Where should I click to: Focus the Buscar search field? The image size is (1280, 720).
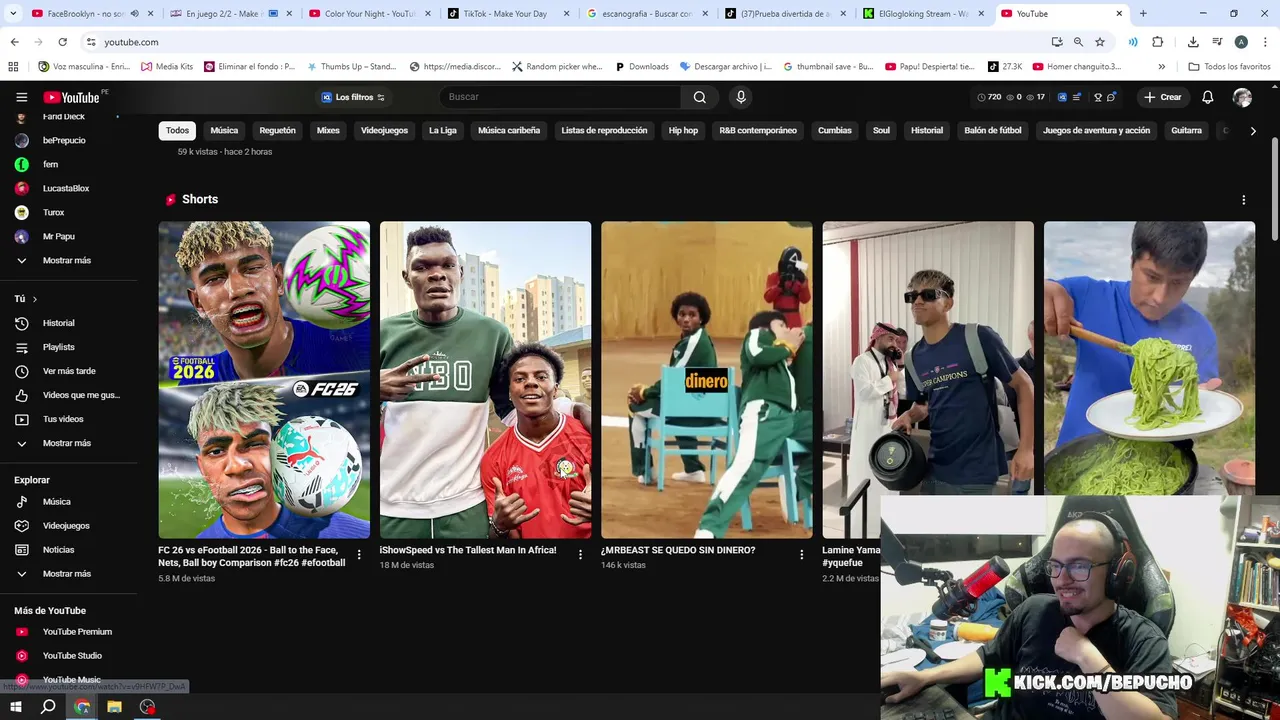[560, 97]
